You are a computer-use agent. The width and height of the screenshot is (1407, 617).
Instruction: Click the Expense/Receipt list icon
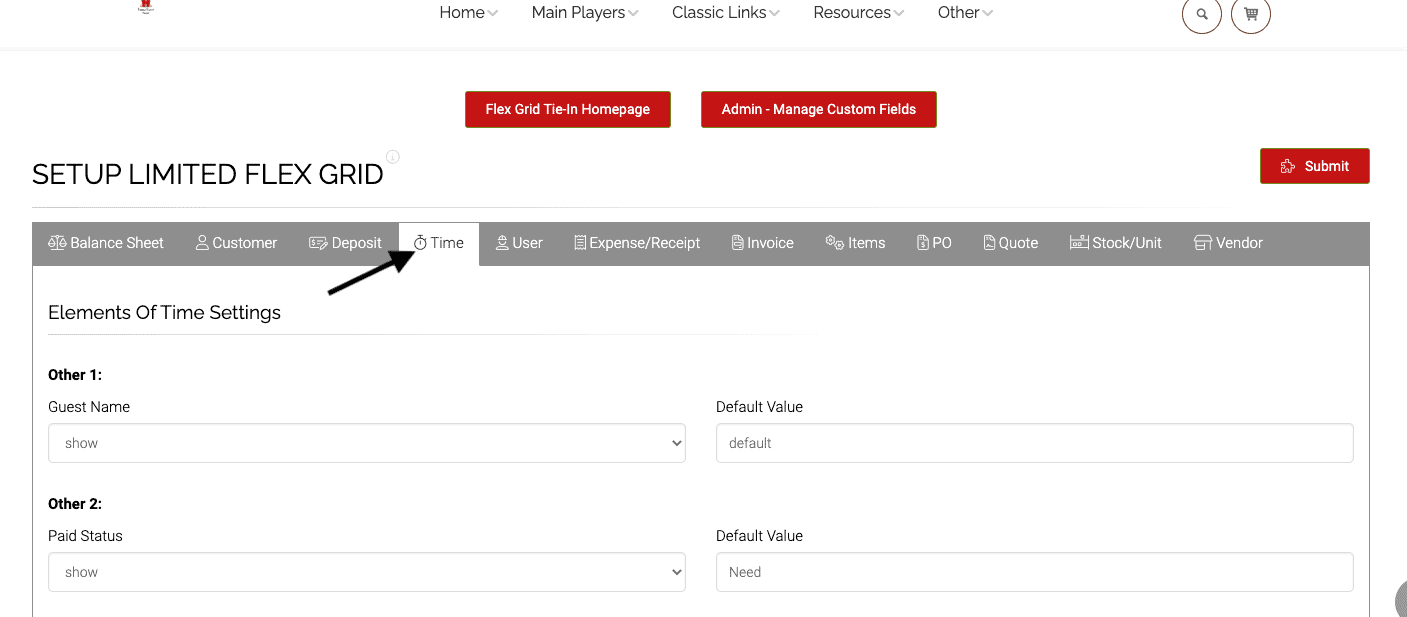click(x=580, y=243)
